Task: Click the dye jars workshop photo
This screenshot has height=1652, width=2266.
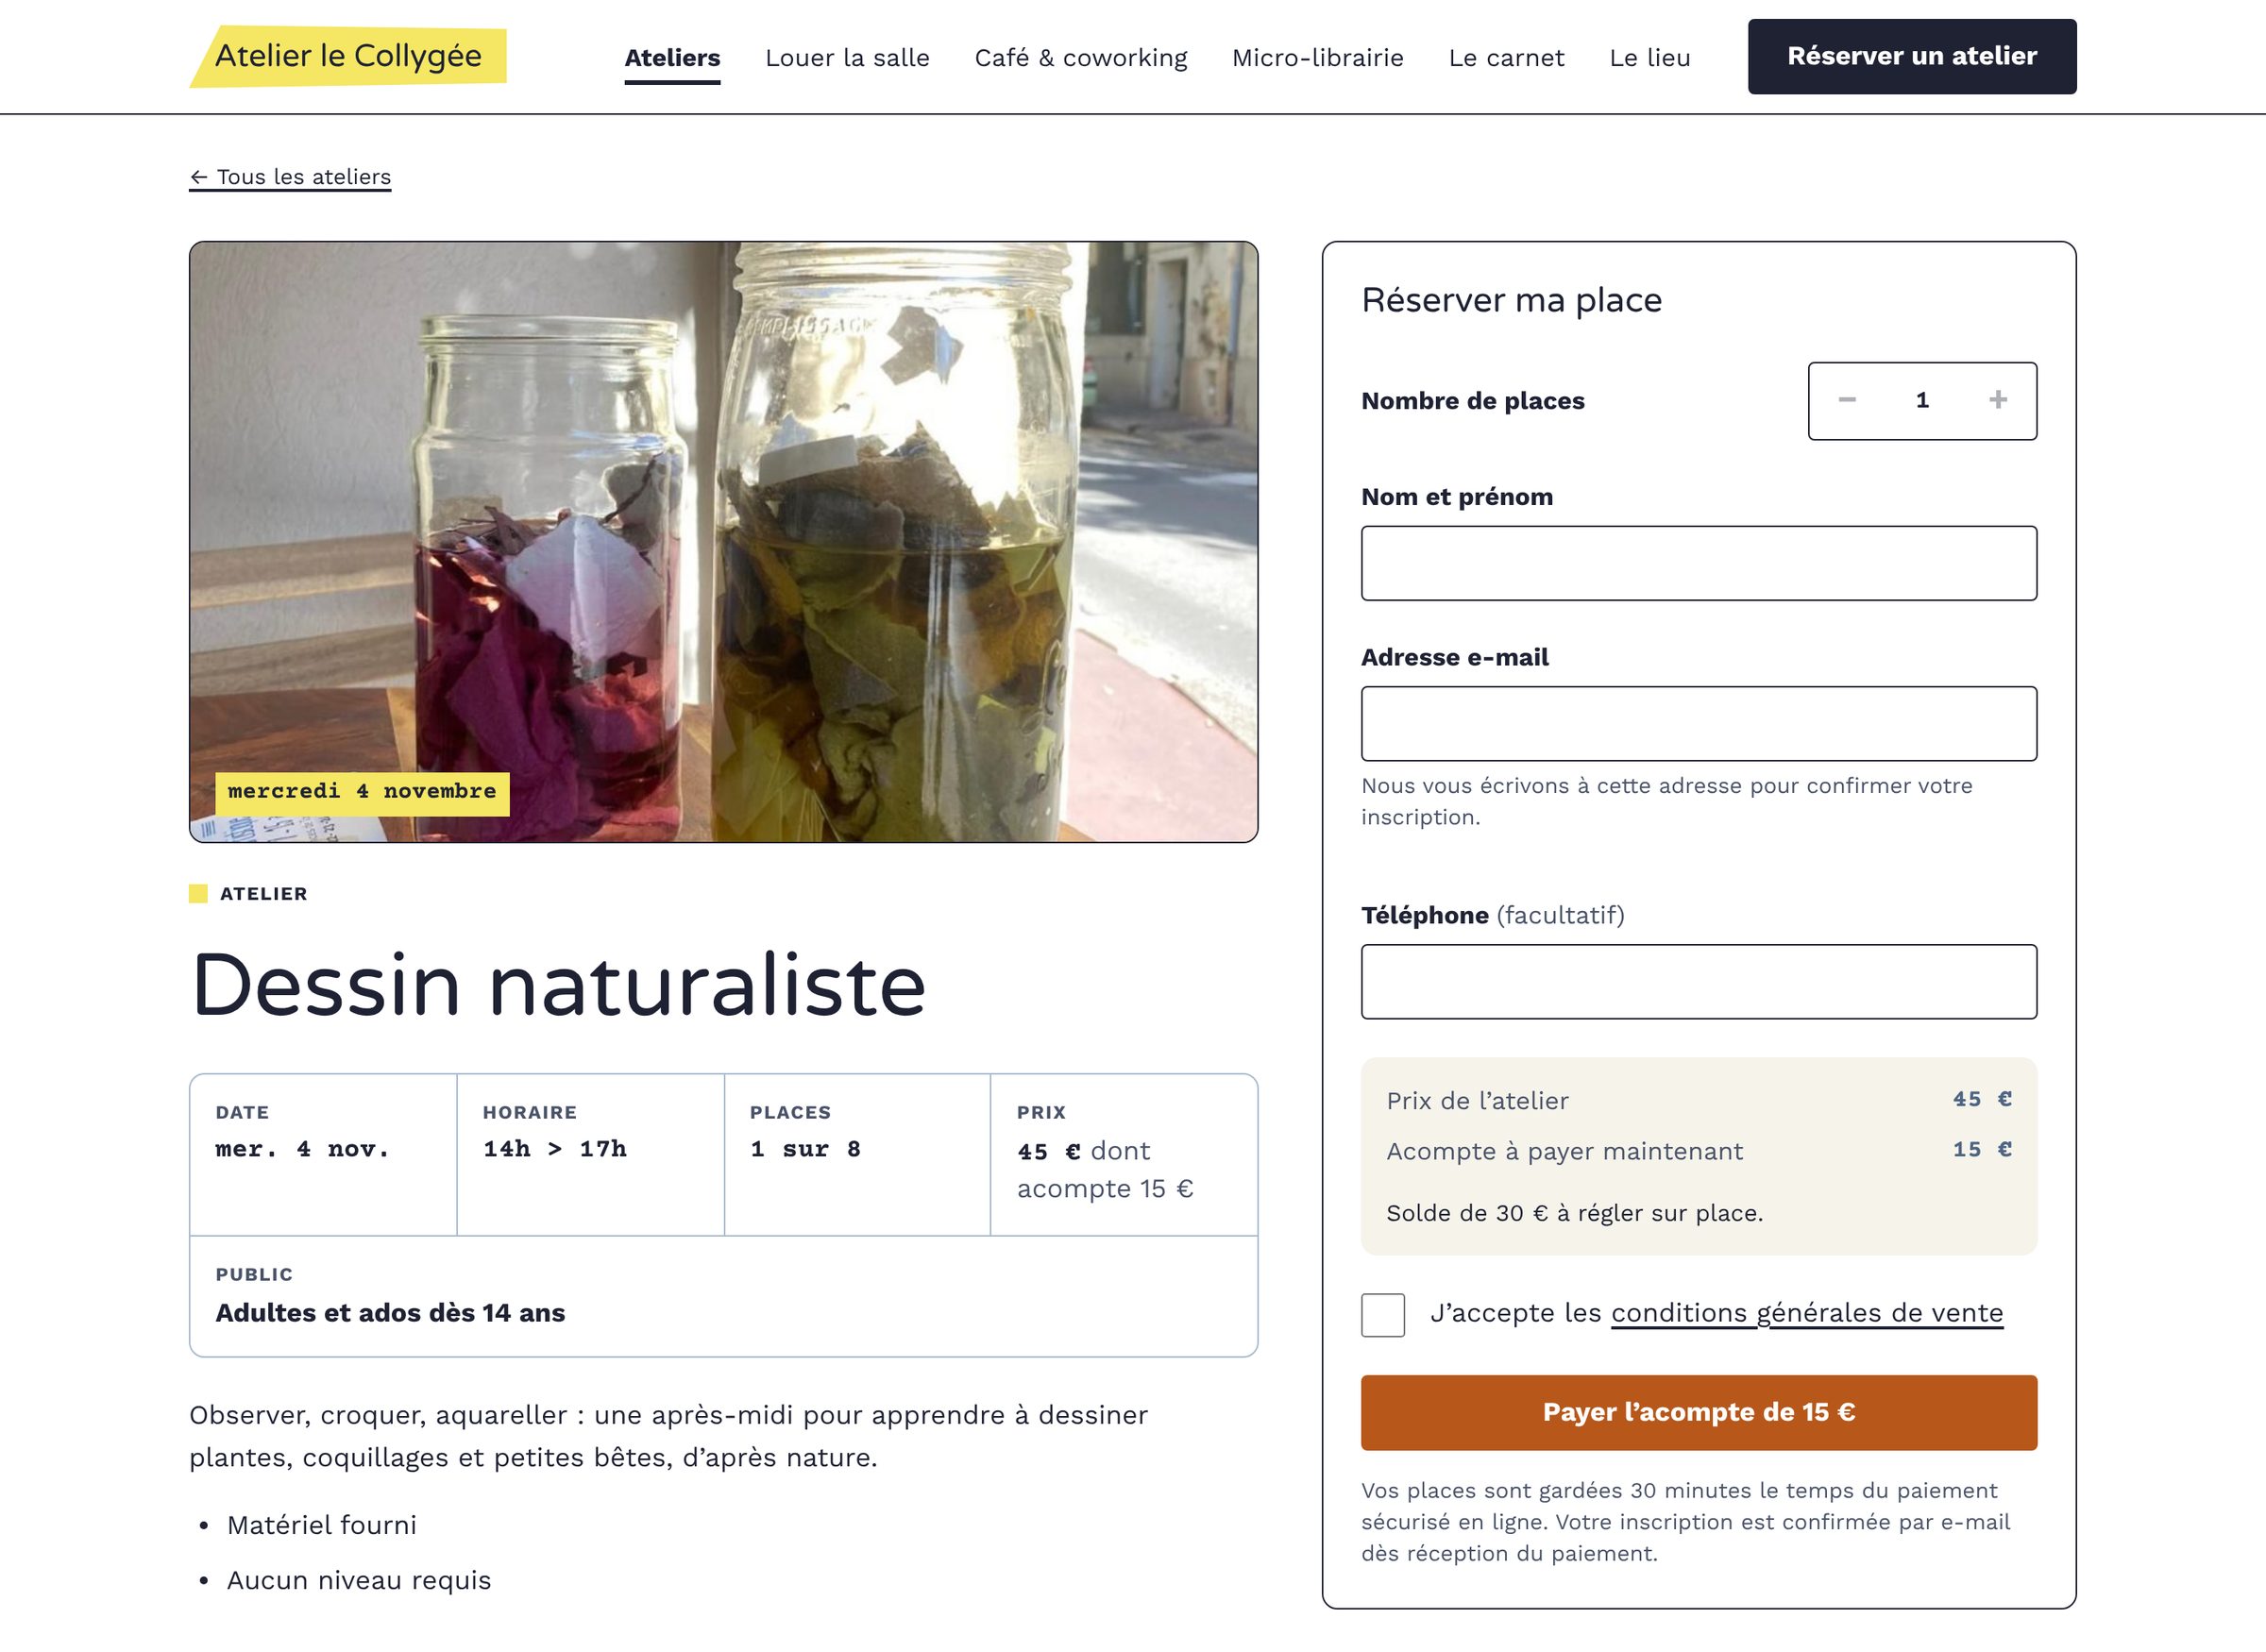Action: tap(723, 541)
